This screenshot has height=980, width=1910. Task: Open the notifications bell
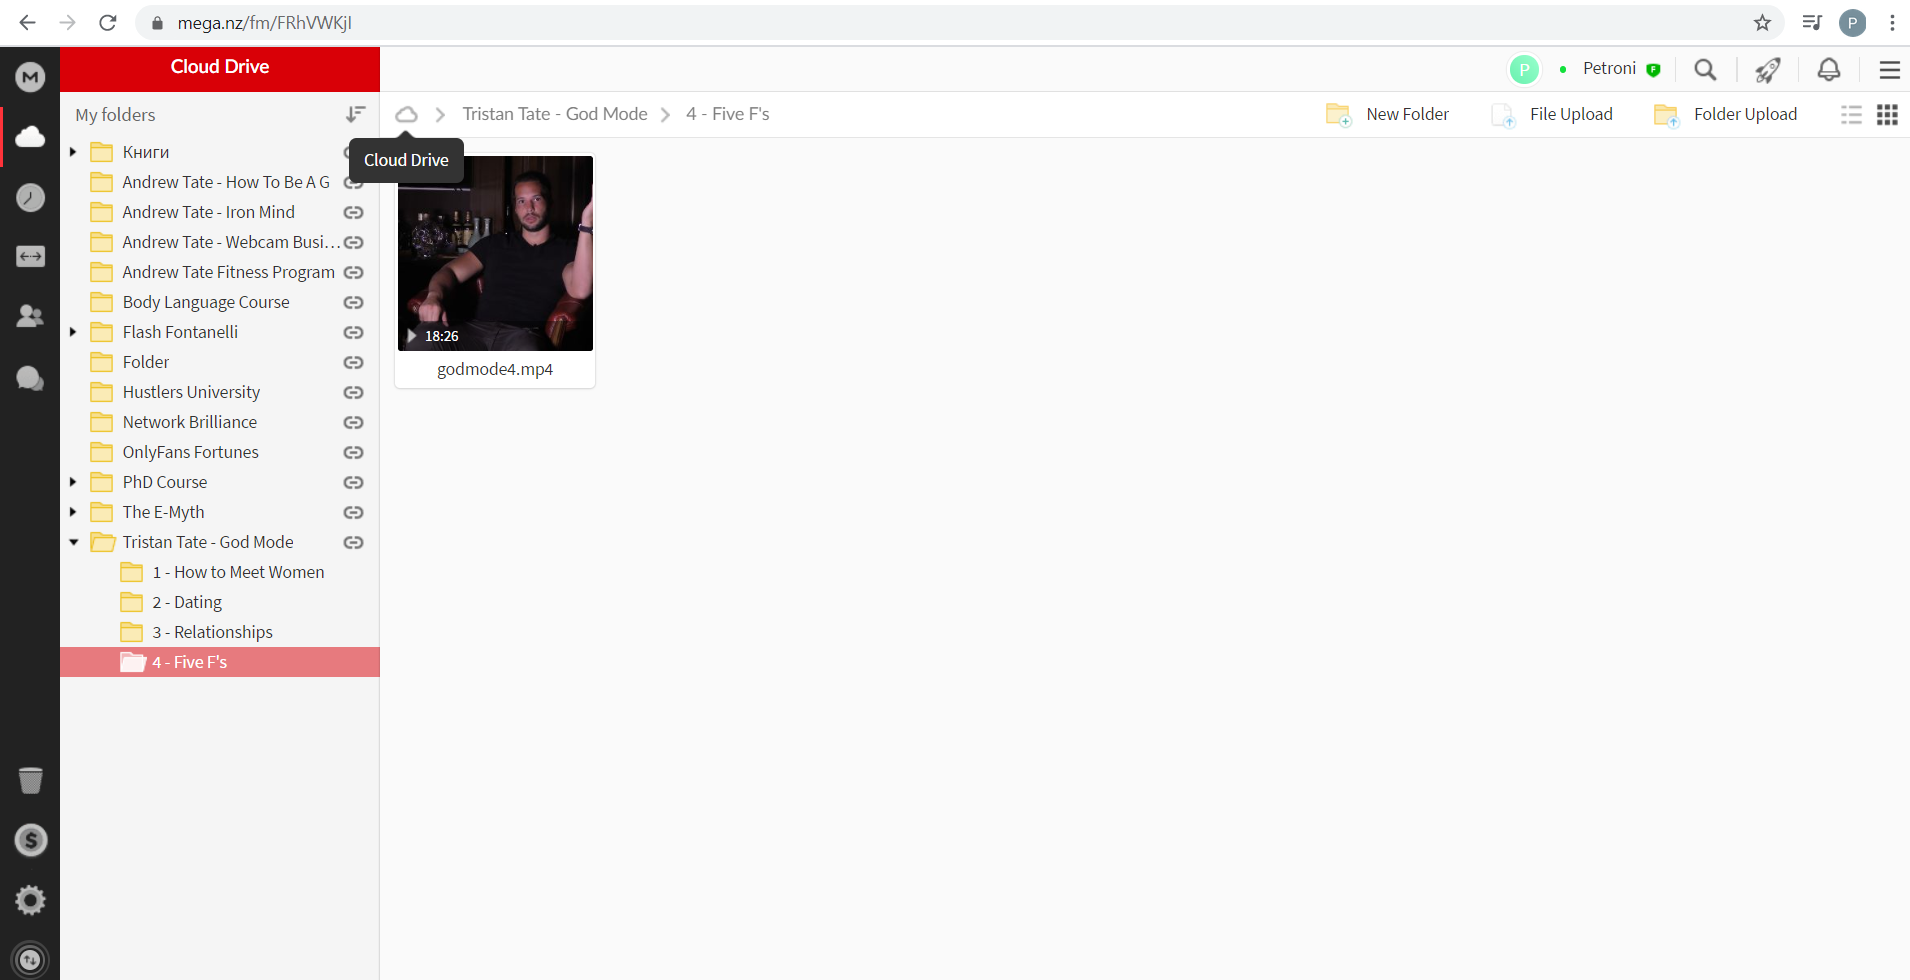click(1828, 69)
